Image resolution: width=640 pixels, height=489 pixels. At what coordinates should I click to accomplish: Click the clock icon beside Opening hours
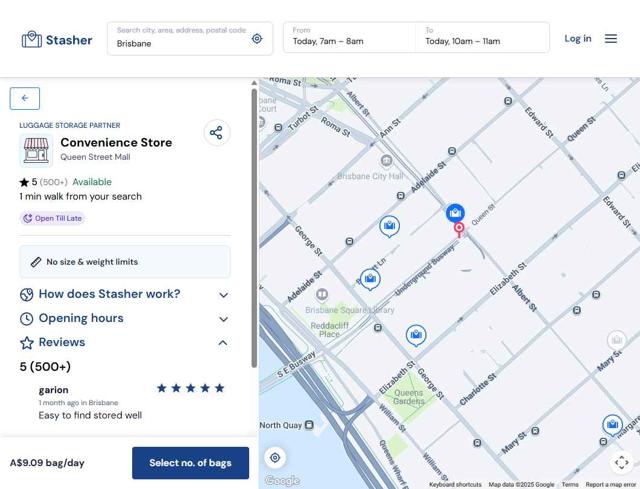click(x=27, y=319)
